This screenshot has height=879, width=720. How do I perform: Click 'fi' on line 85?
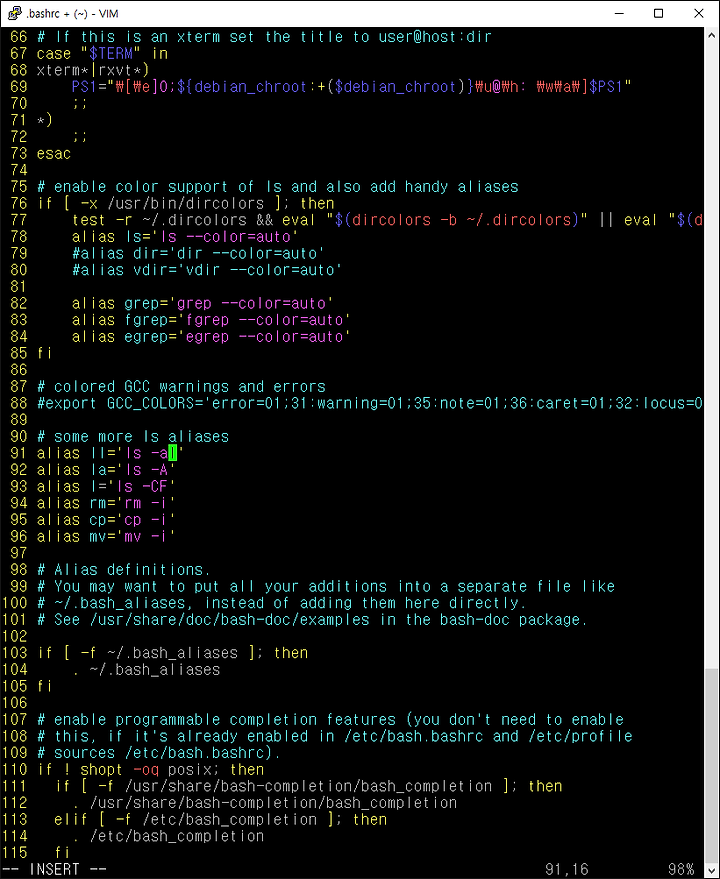45,353
